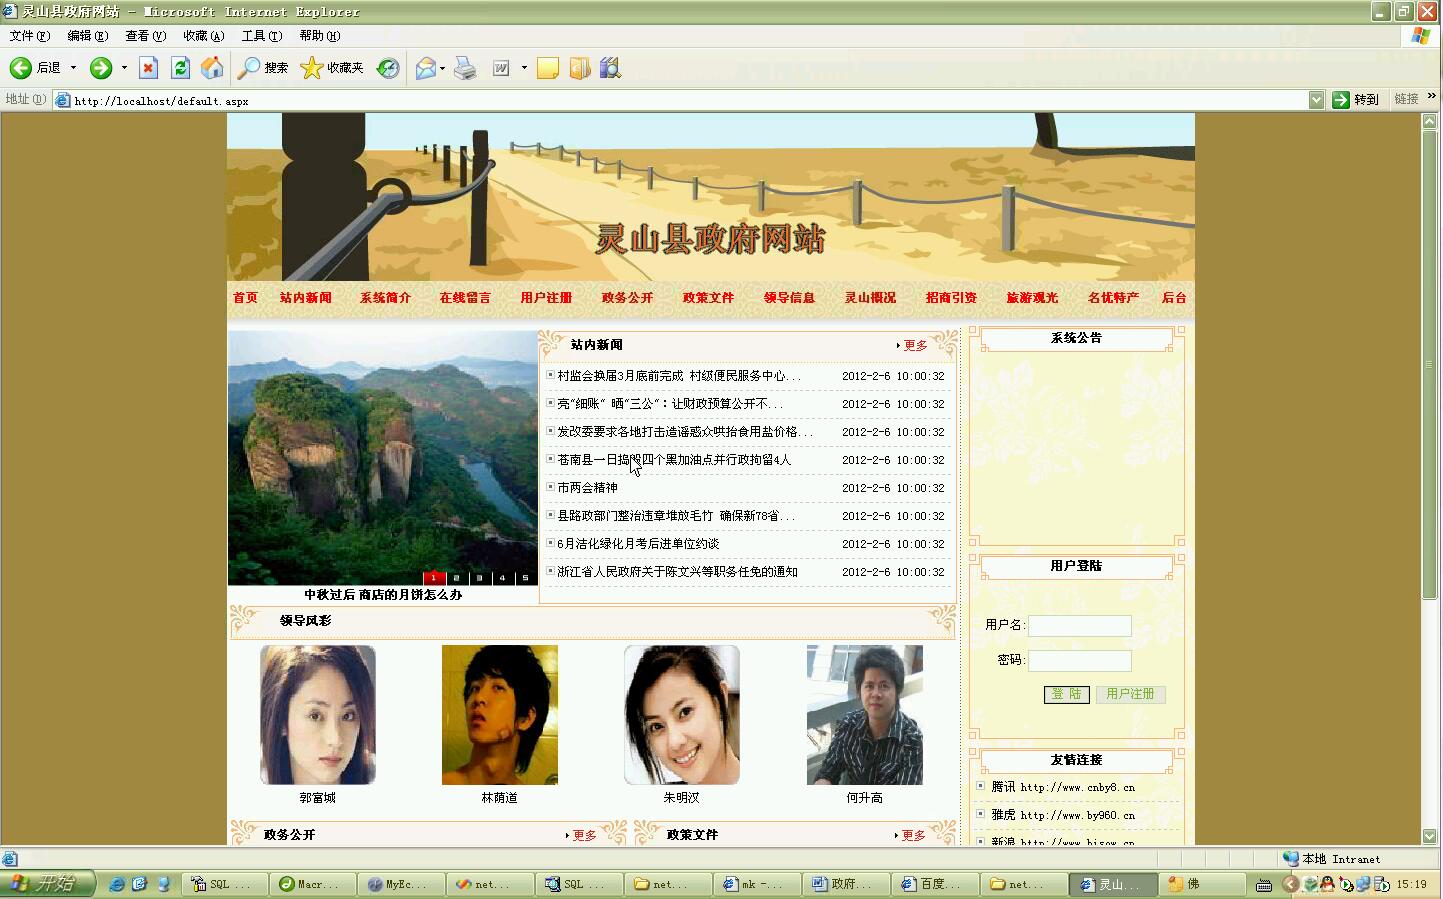Open the 查看(V) menu
1443x899 pixels.
pyautogui.click(x=145, y=36)
